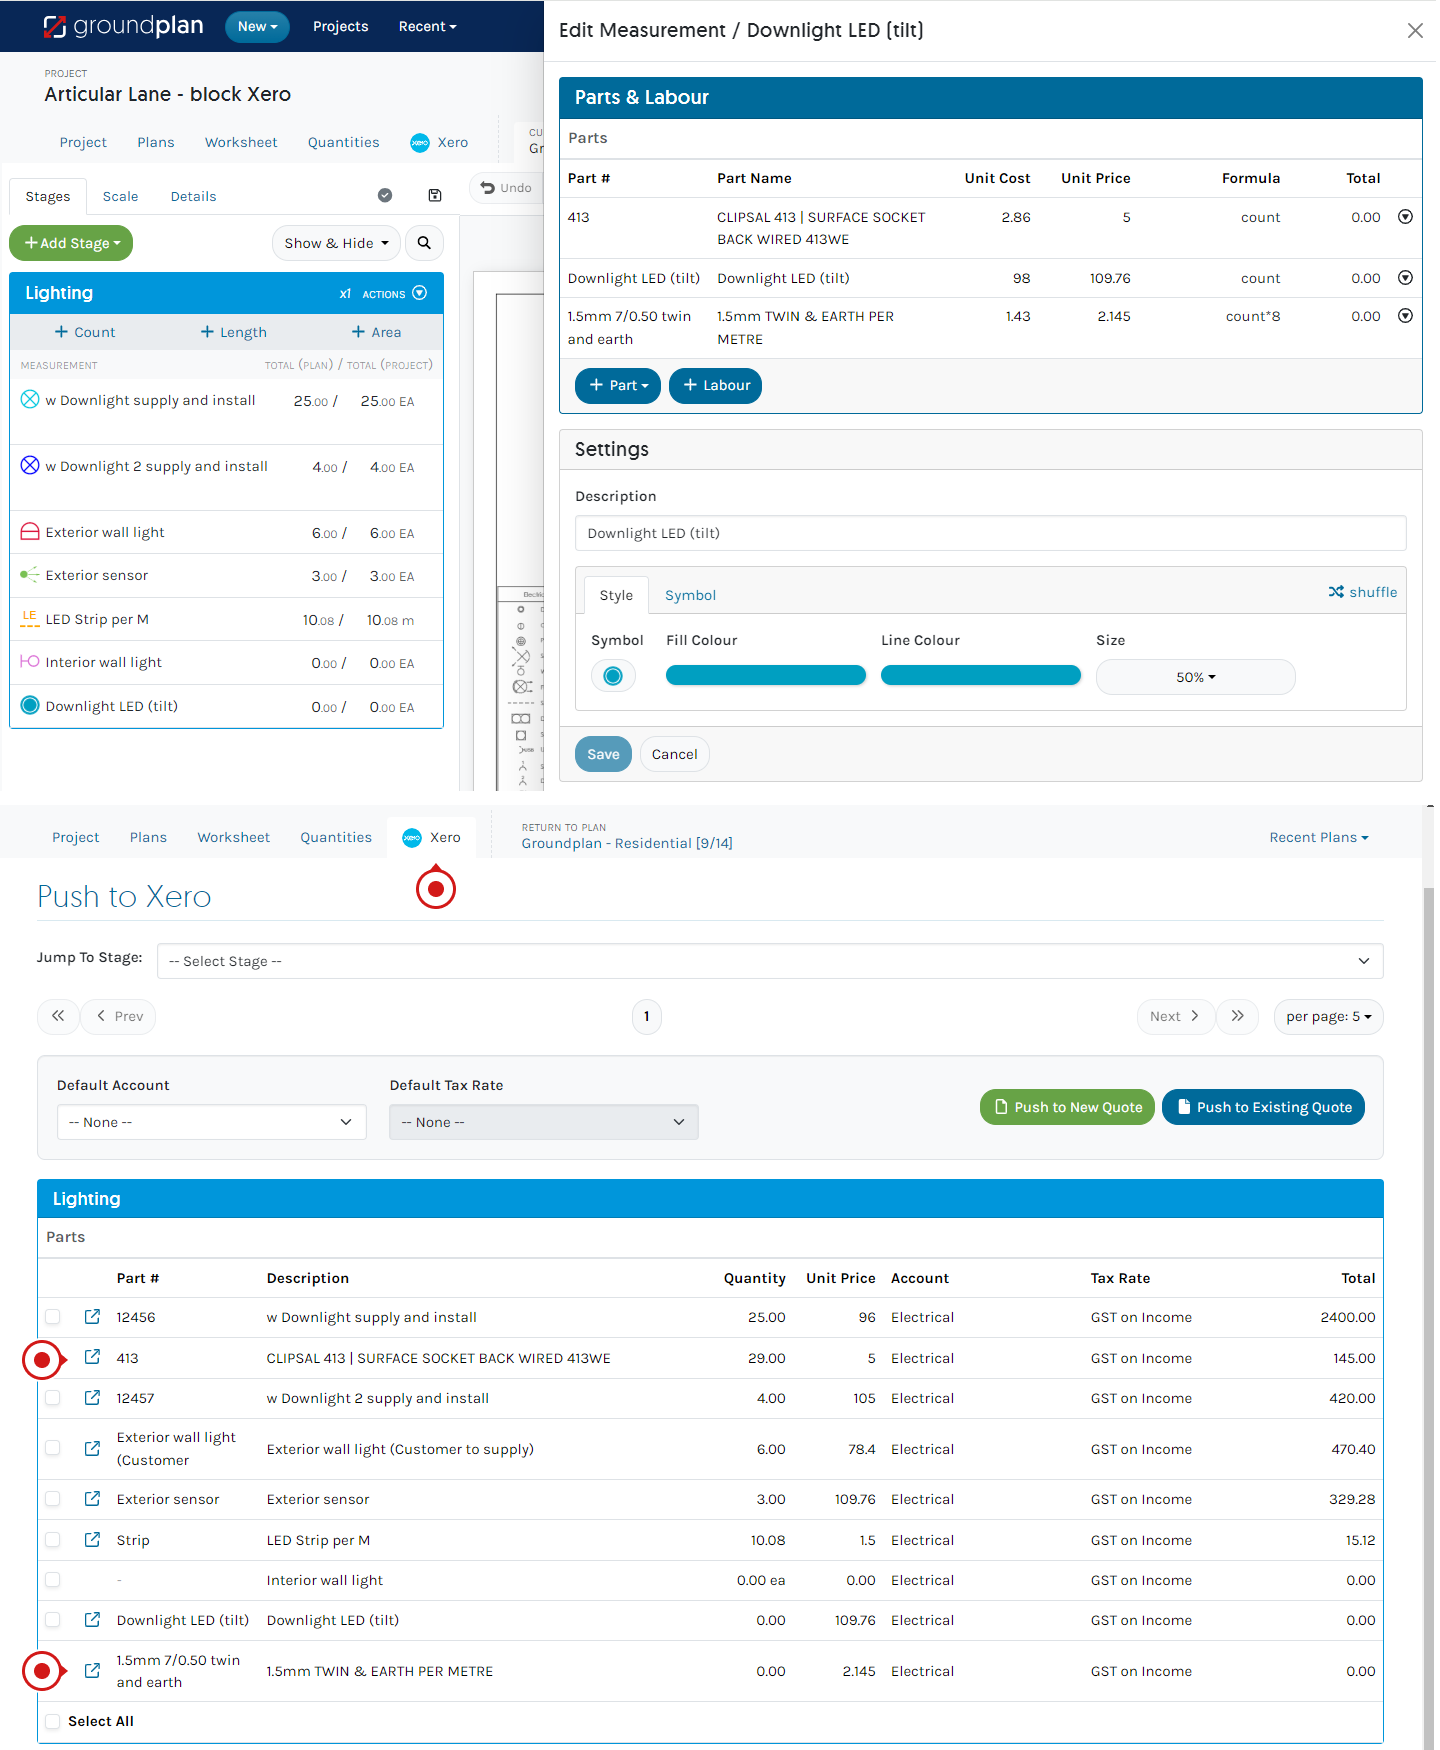Image resolution: width=1440 pixels, height=1750 pixels.
Task: Click the Downlight LED (tilt) symbol icon
Action: pos(30,706)
